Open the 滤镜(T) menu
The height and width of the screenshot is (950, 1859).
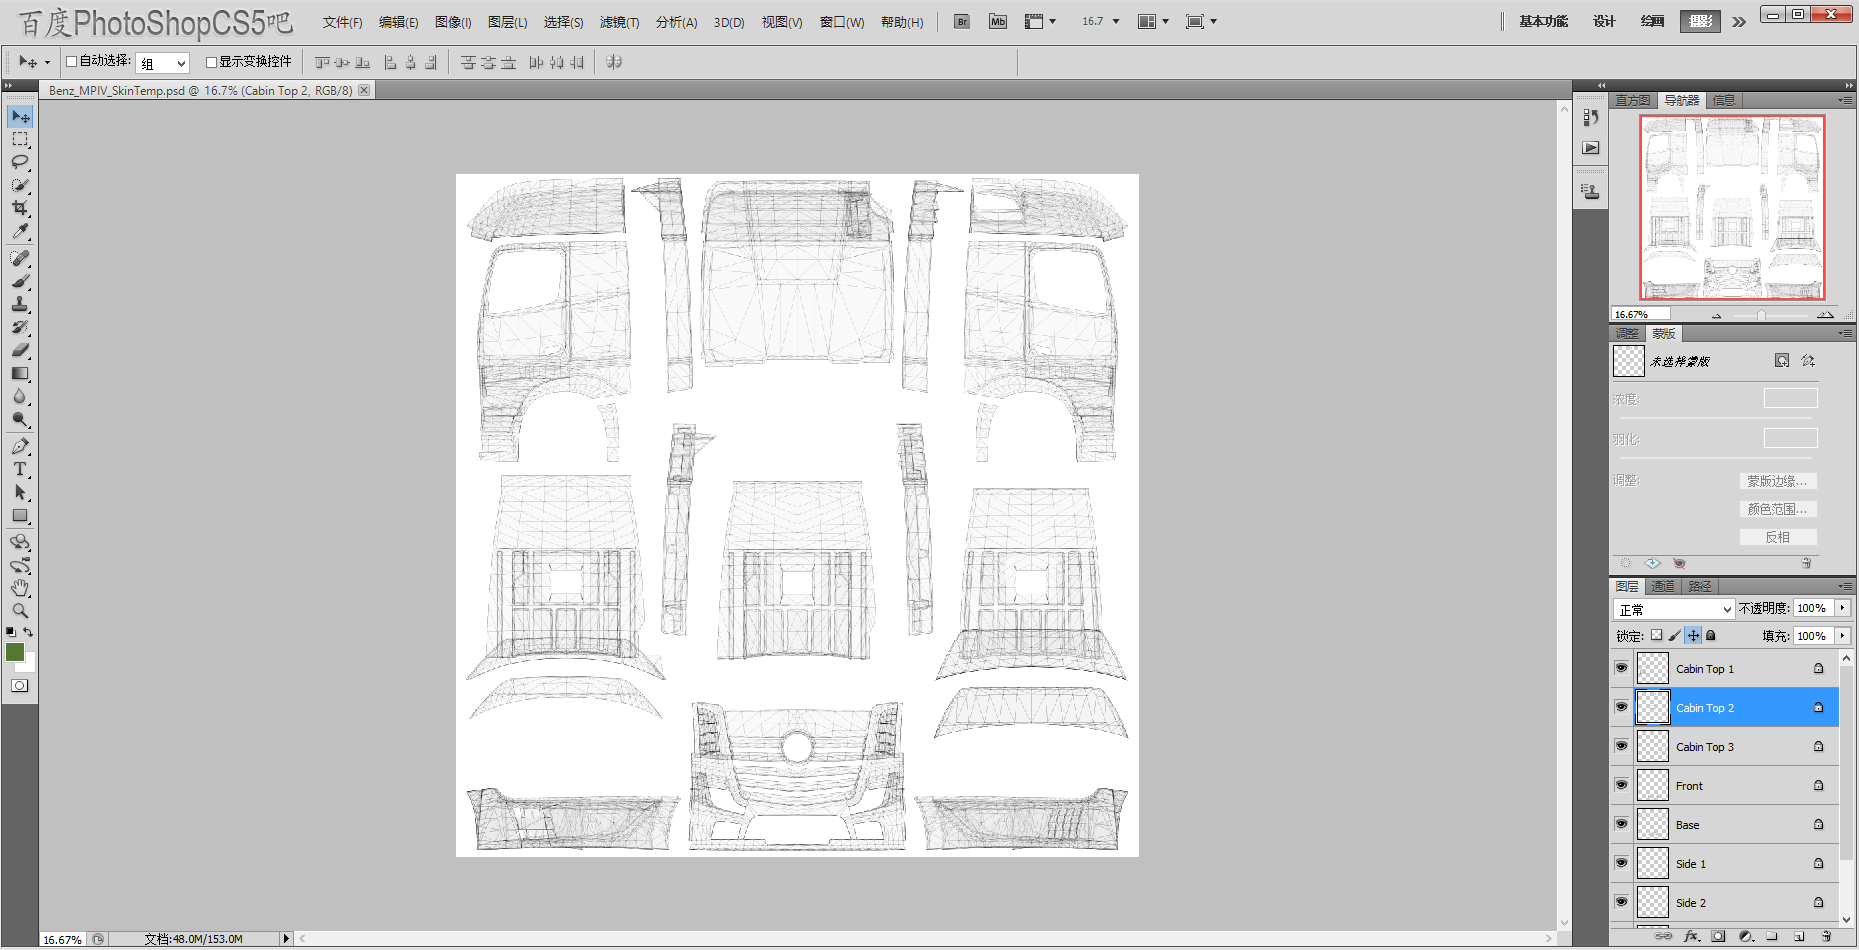coord(619,22)
